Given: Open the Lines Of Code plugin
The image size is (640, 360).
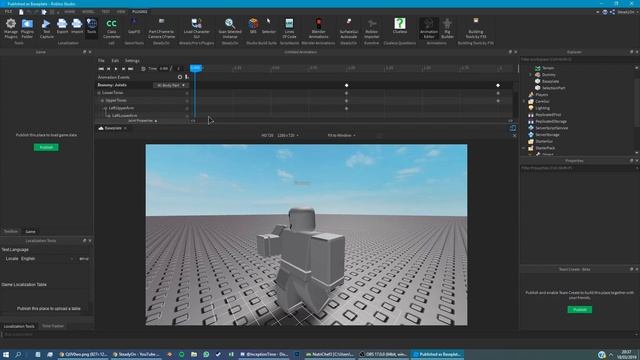Looking at the screenshot, I should (289, 28).
